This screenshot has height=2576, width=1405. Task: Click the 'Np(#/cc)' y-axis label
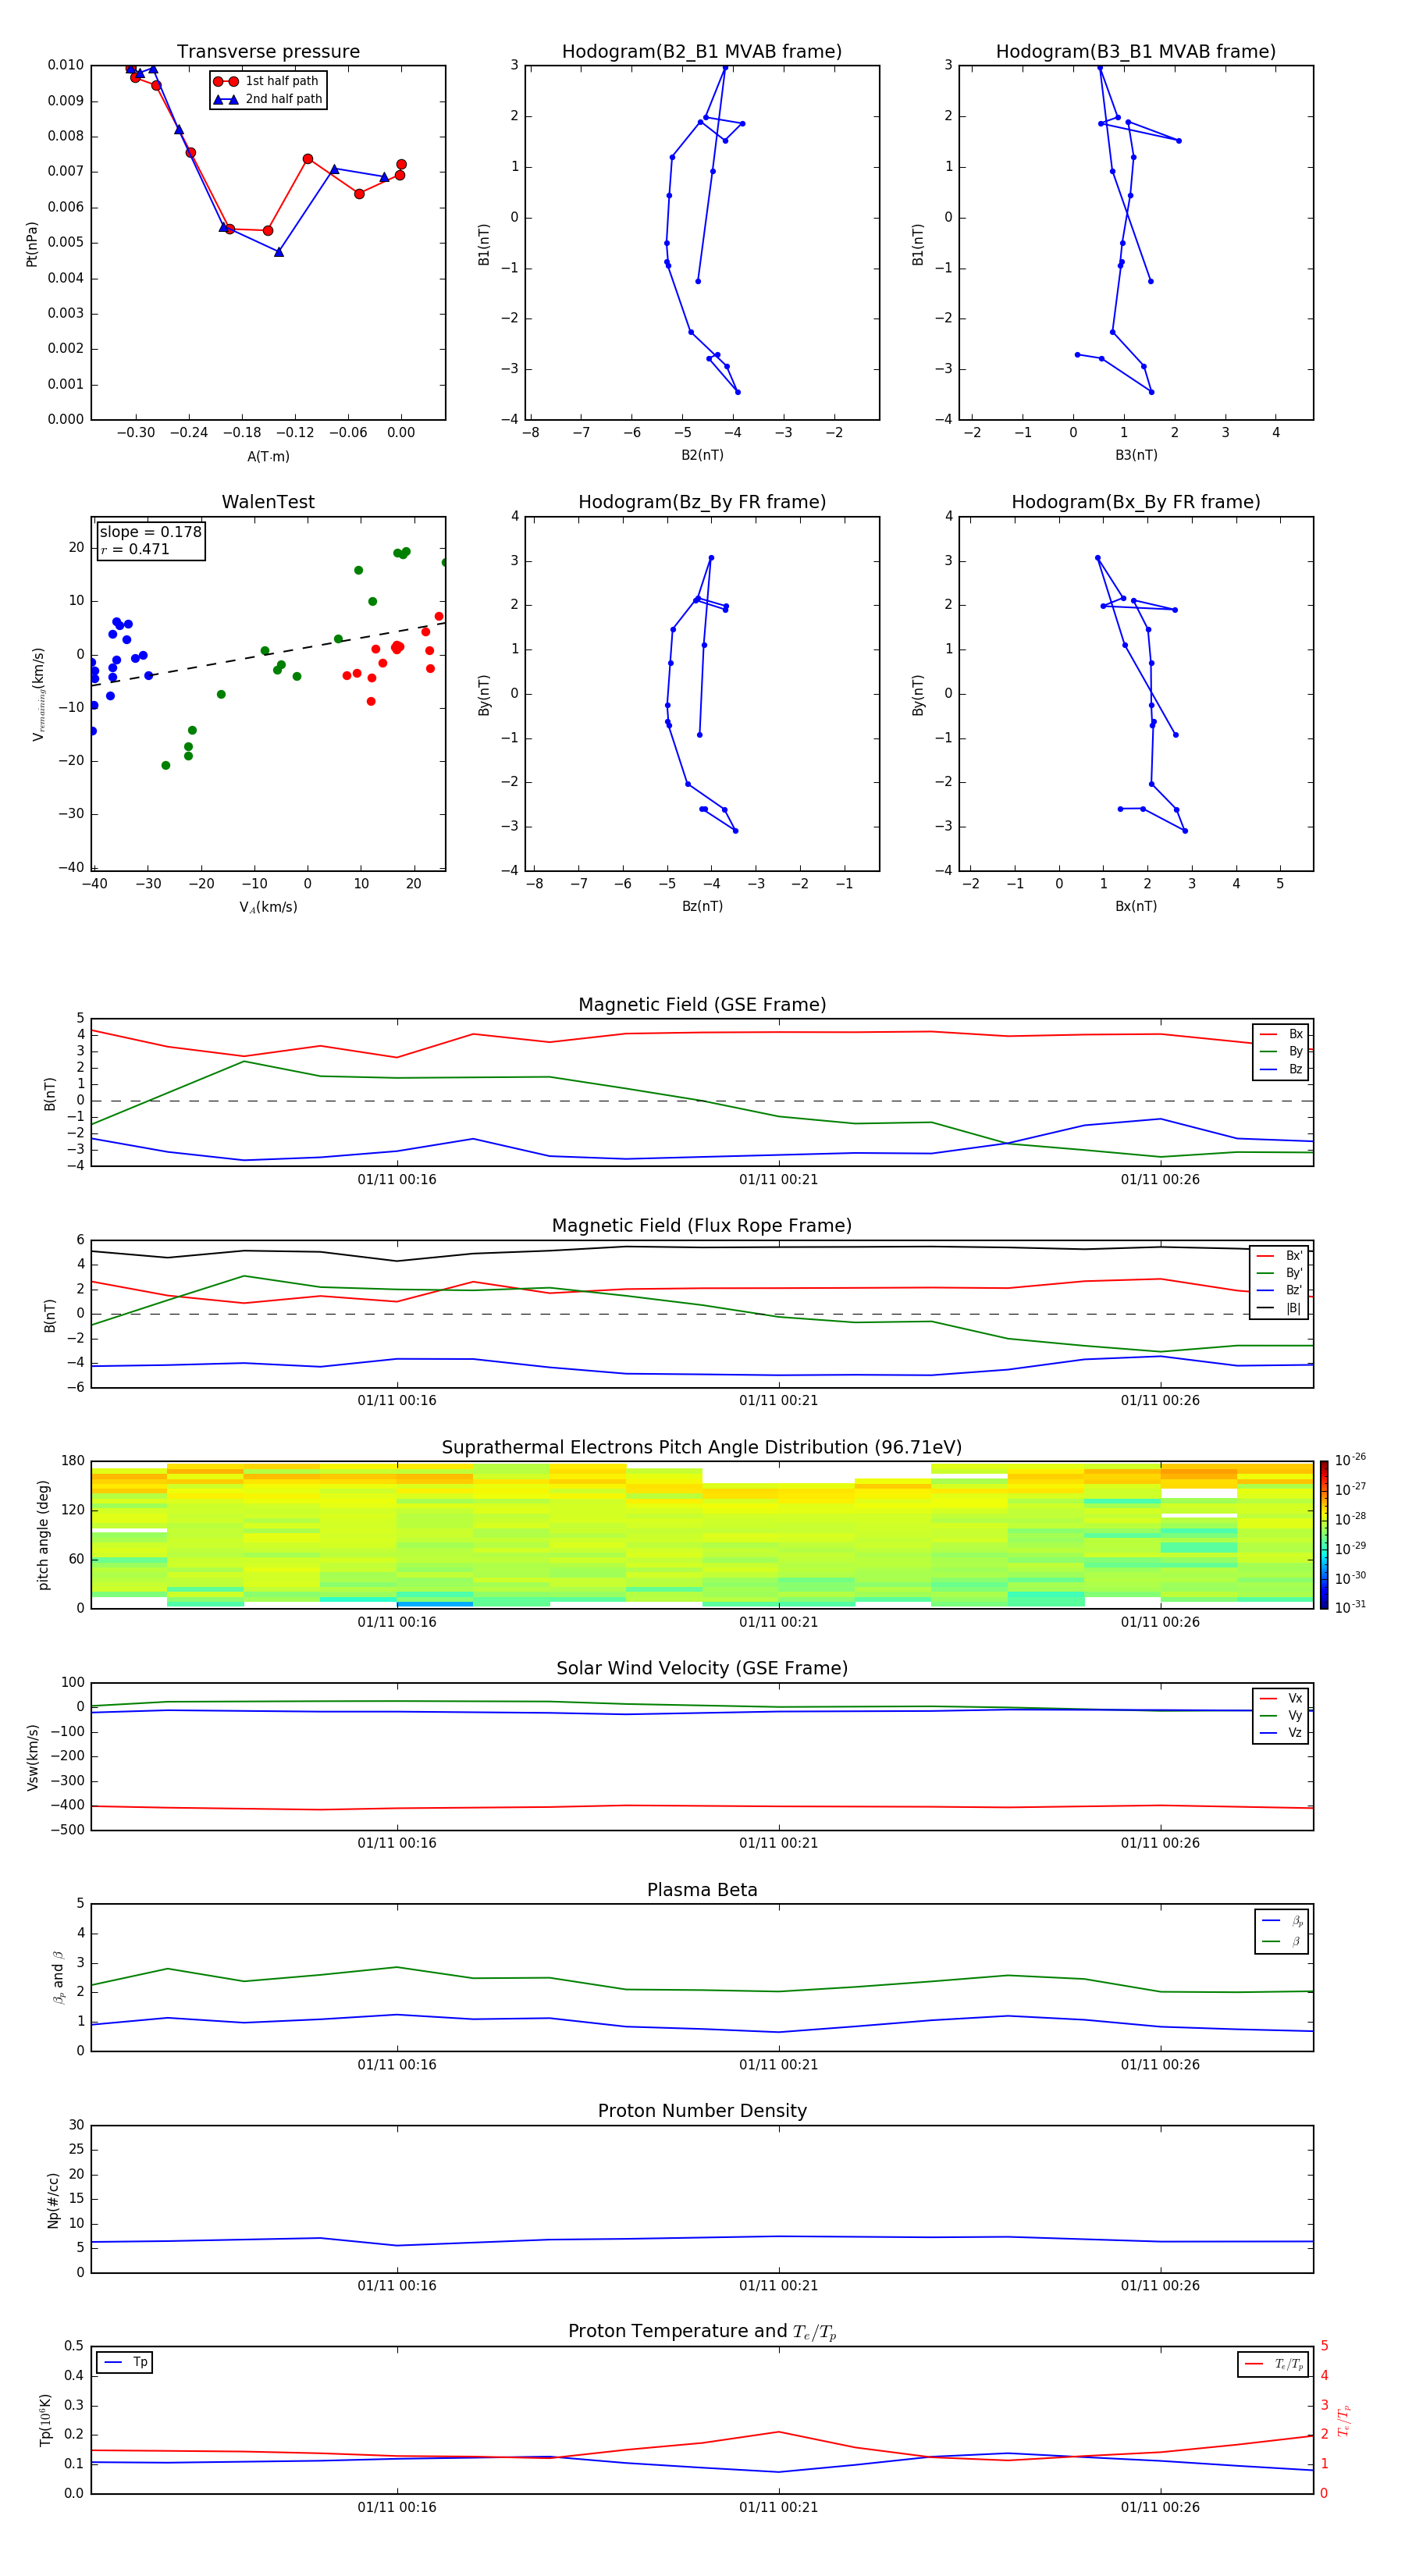click(53, 2200)
